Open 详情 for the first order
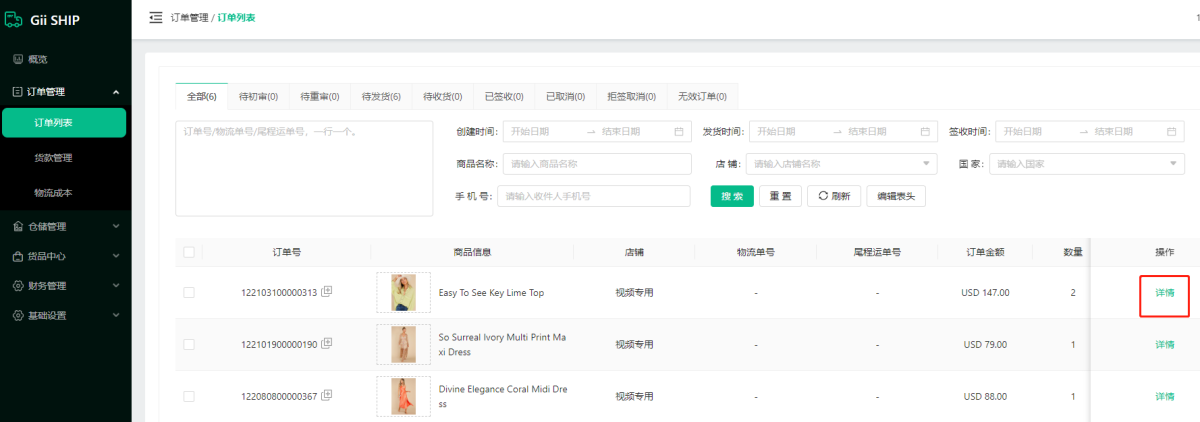The height and width of the screenshot is (422, 1200). pyautogui.click(x=1164, y=293)
